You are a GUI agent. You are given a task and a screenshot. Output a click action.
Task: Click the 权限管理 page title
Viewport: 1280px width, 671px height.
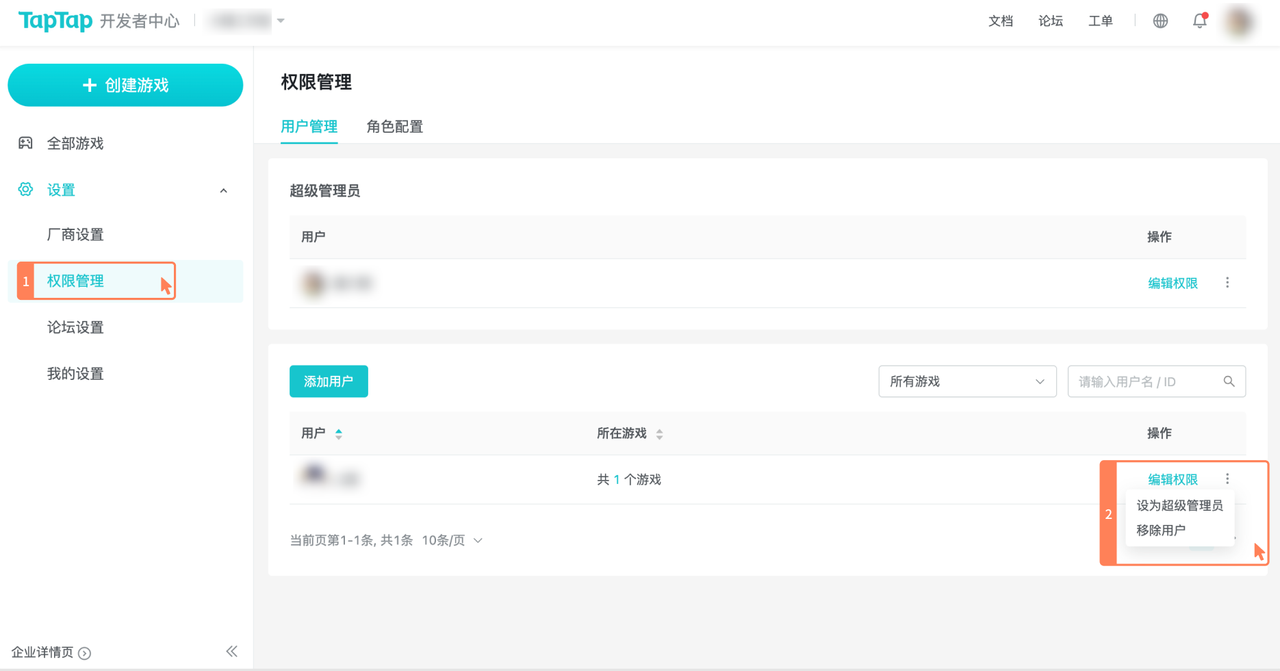click(316, 82)
